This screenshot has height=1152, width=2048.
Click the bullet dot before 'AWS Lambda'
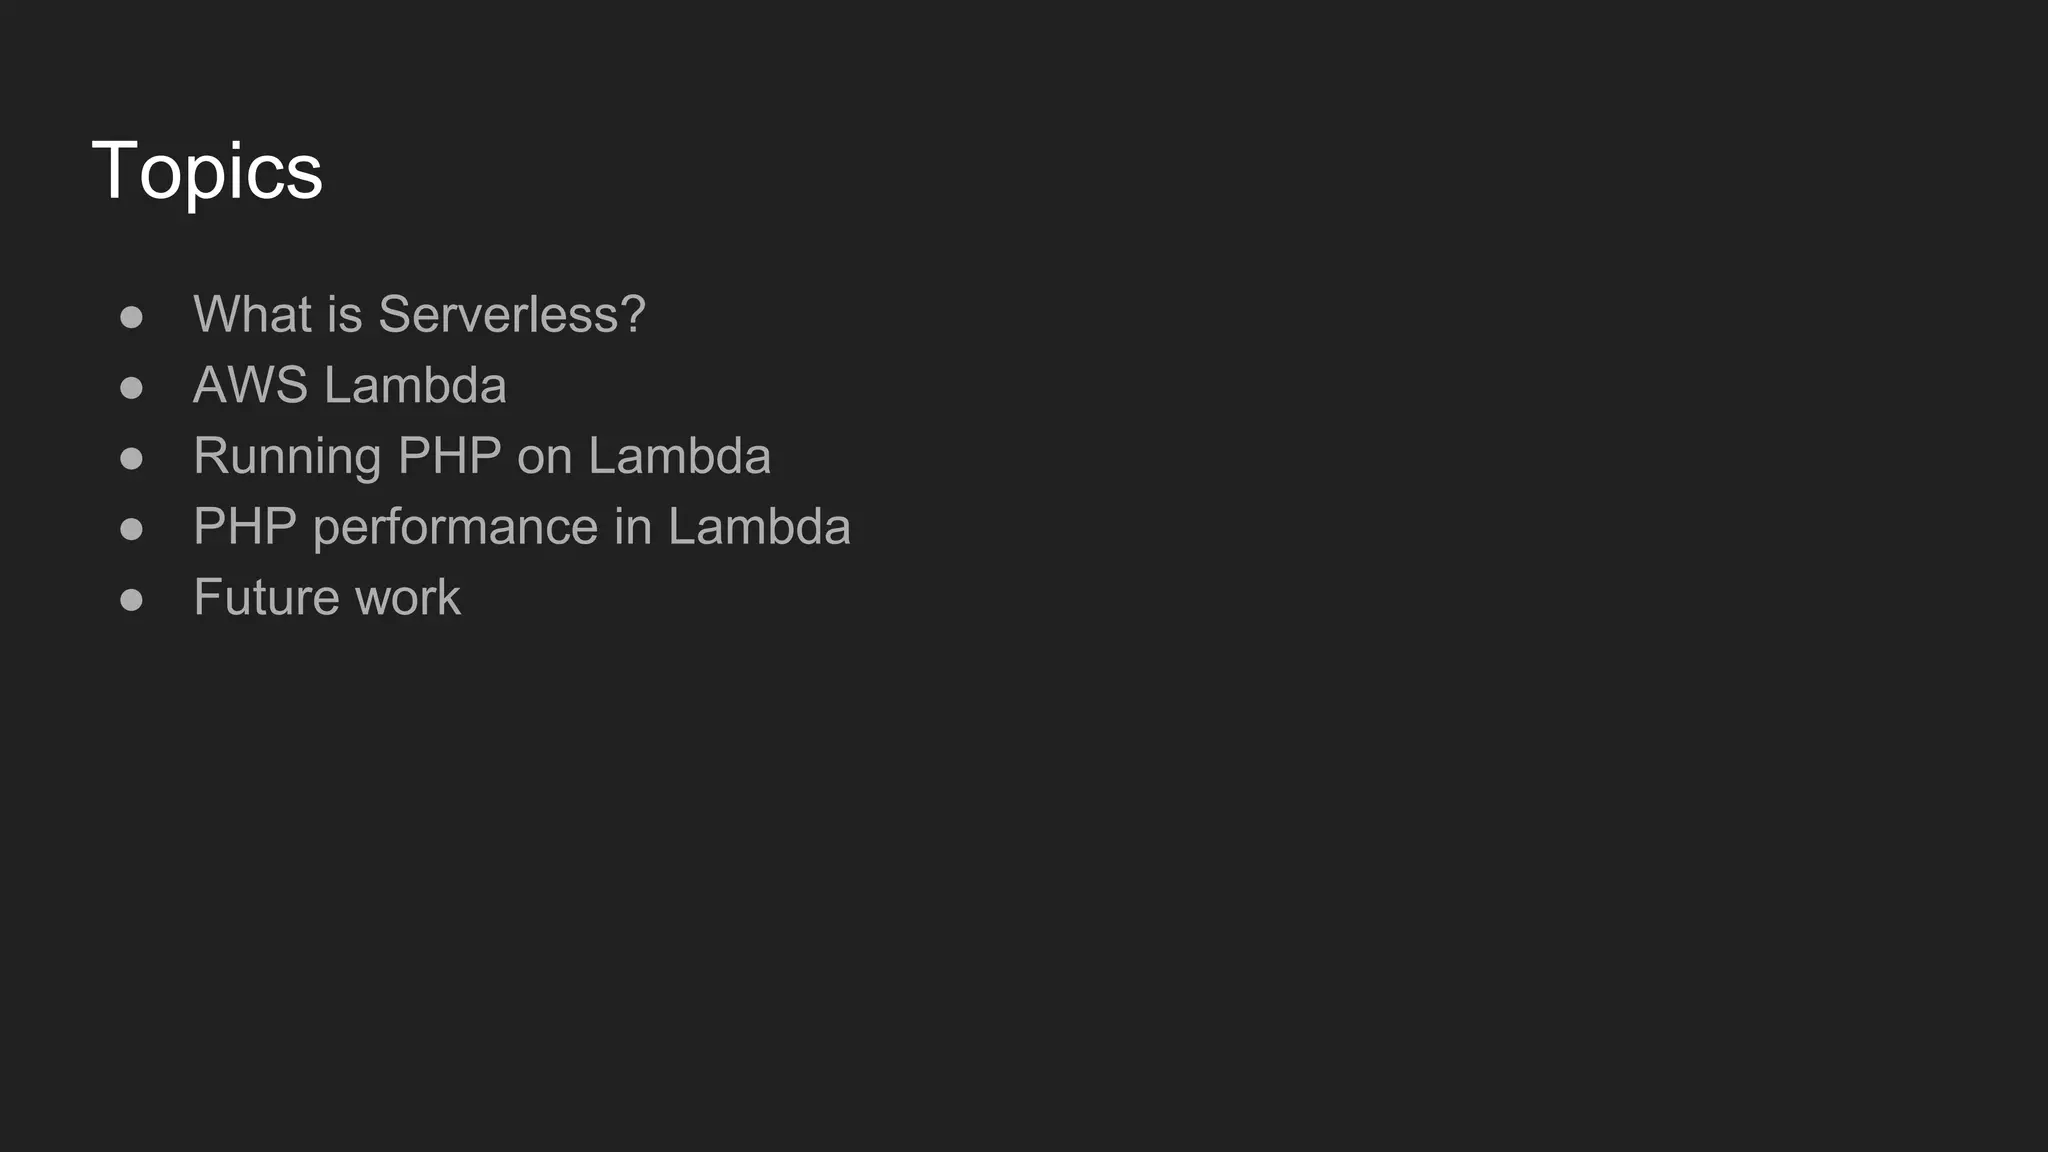[x=131, y=388]
